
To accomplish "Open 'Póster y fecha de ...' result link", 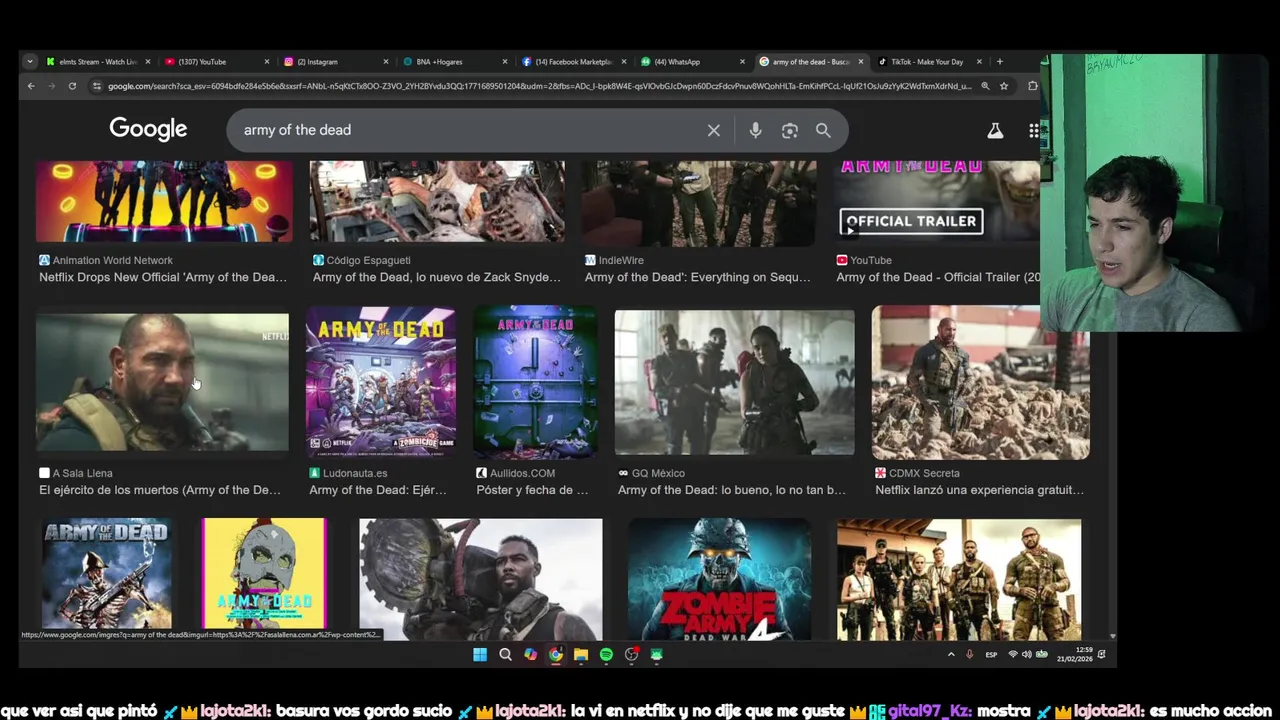I will (533, 490).
